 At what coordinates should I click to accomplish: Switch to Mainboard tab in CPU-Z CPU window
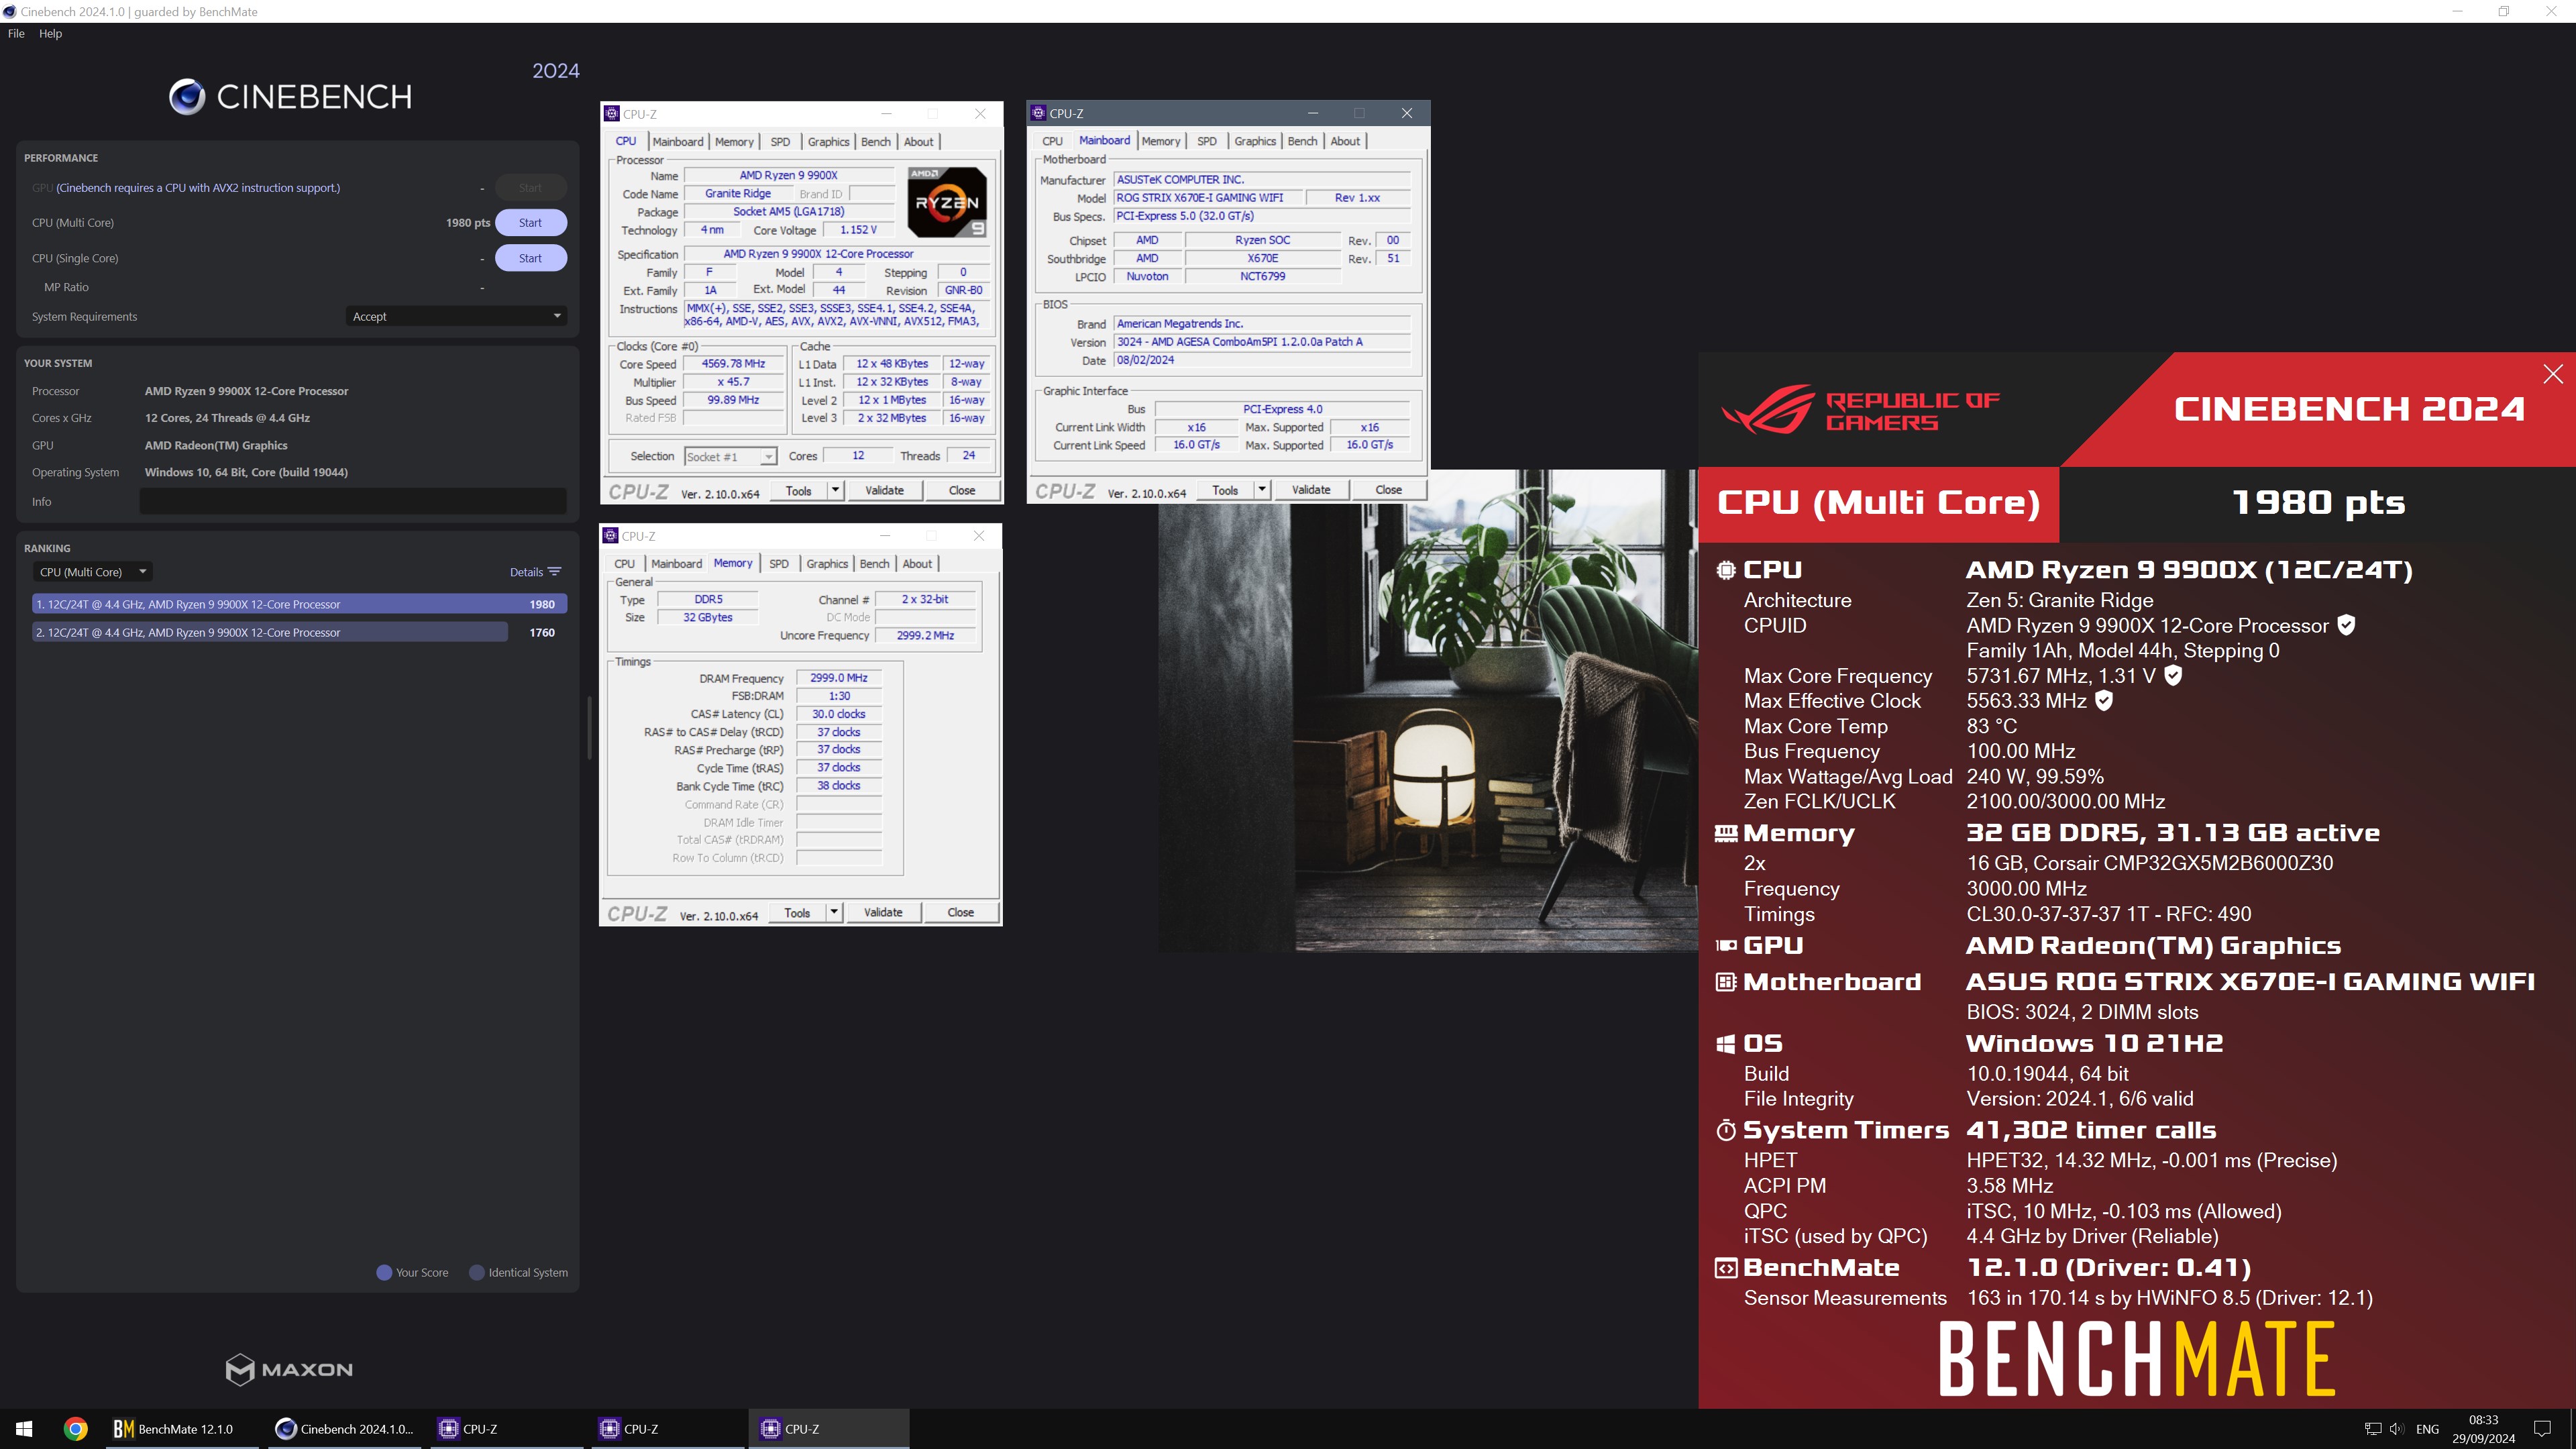pyautogui.click(x=677, y=142)
